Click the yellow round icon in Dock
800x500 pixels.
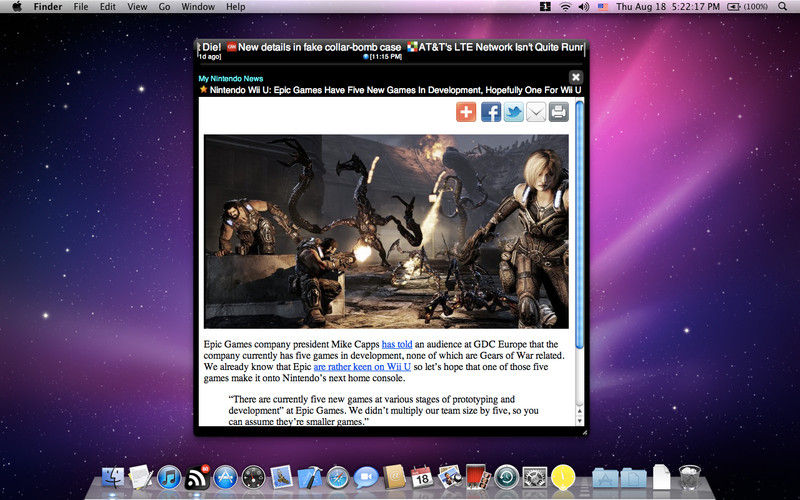(563, 478)
